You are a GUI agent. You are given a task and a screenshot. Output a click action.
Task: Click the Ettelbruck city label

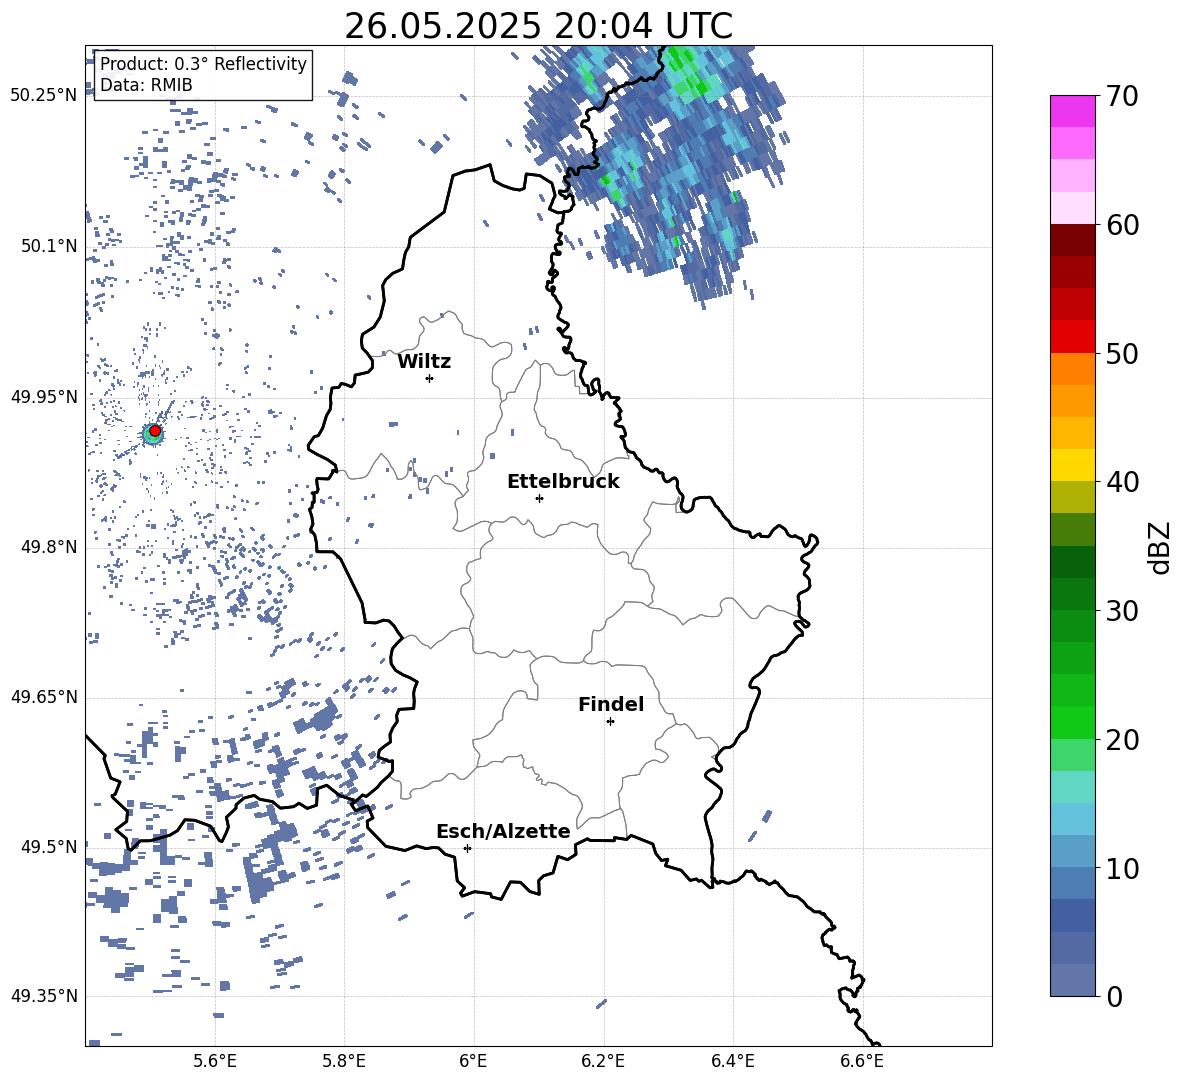(563, 482)
